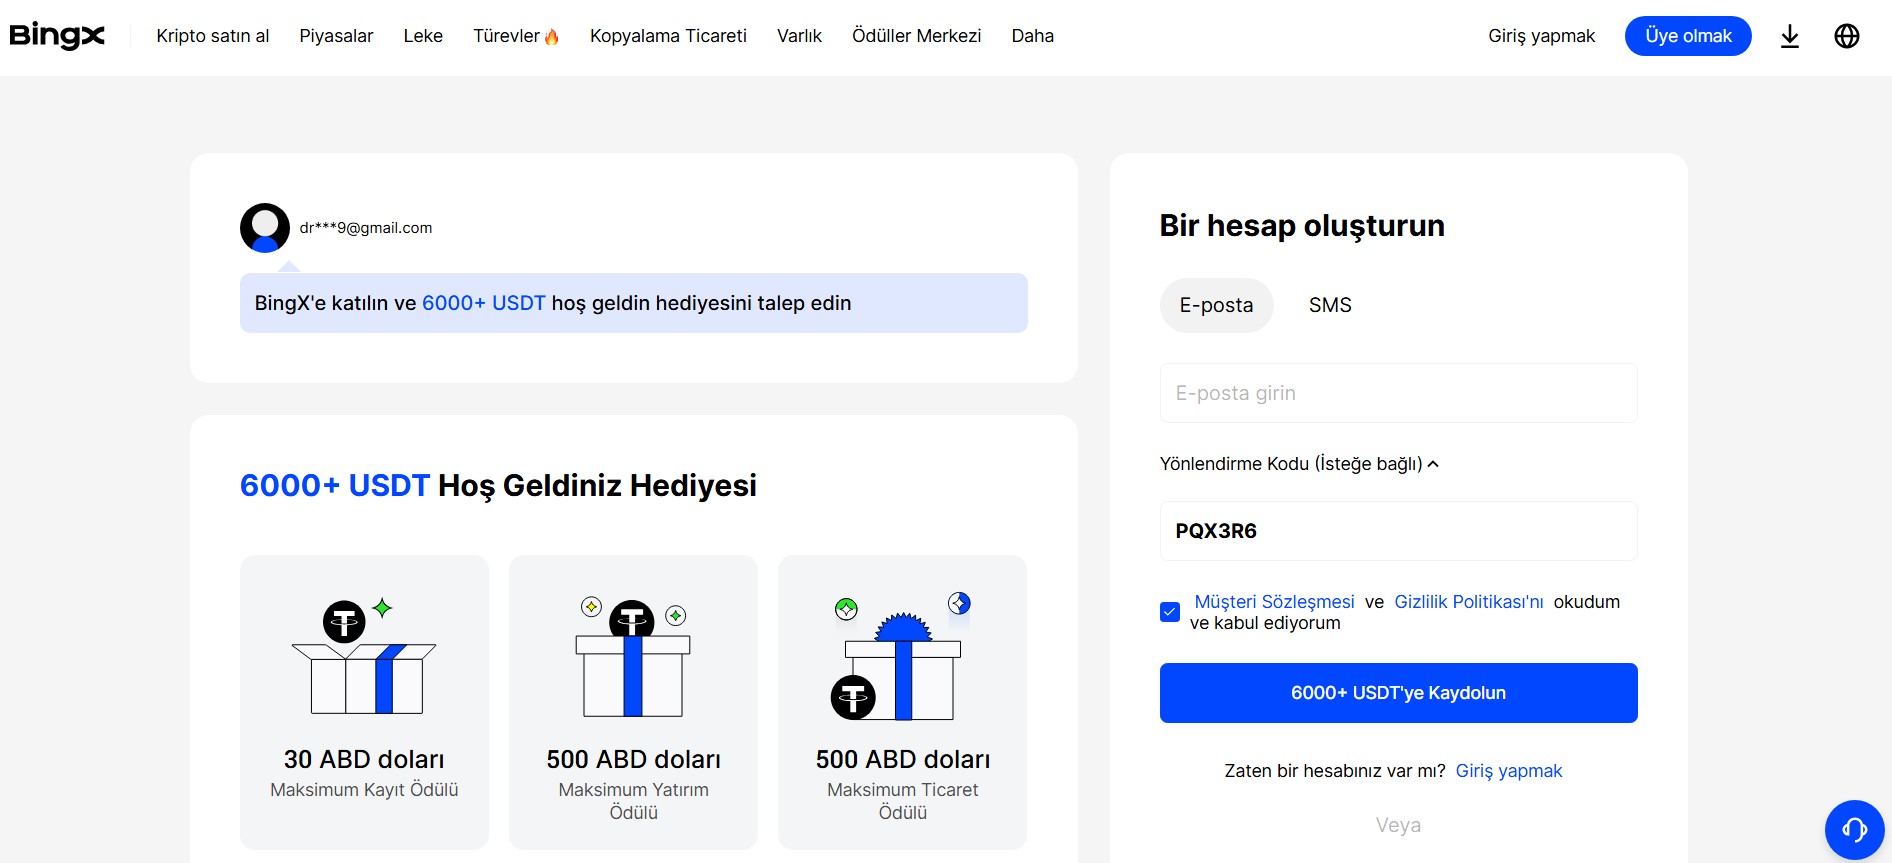Switch to the SMS registration tab
This screenshot has width=1892, height=863.
[x=1330, y=305]
